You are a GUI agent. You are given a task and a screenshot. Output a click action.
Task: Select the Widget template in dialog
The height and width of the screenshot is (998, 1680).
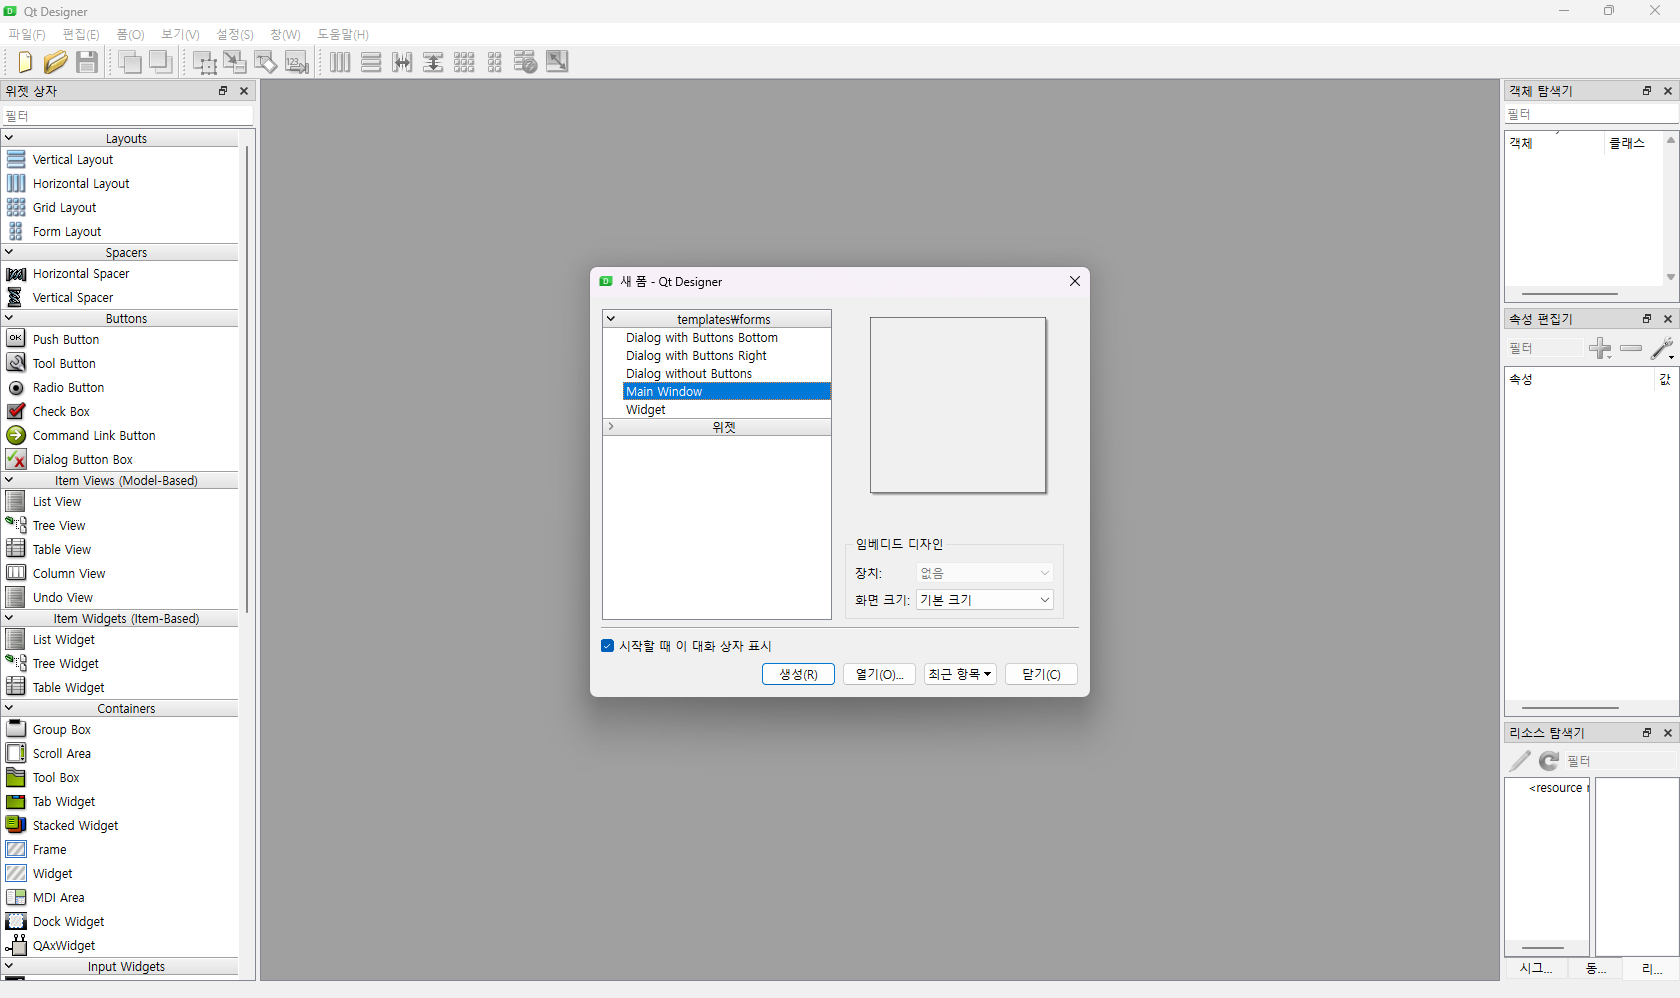point(646,410)
